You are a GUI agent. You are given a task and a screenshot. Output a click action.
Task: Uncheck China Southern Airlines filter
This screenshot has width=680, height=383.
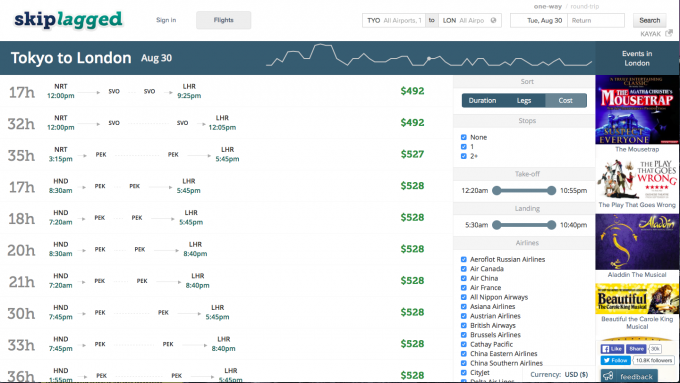(464, 363)
